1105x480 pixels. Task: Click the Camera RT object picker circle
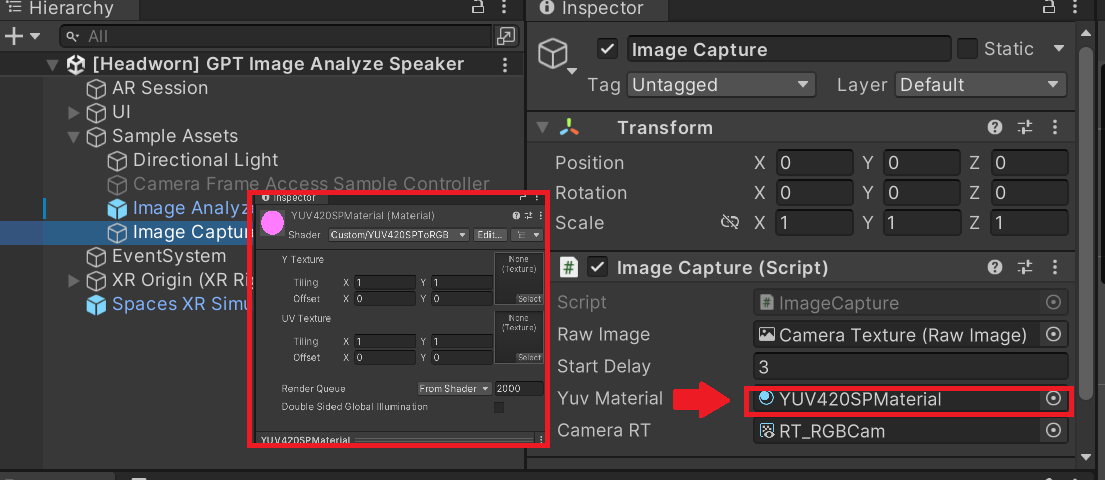1053,431
